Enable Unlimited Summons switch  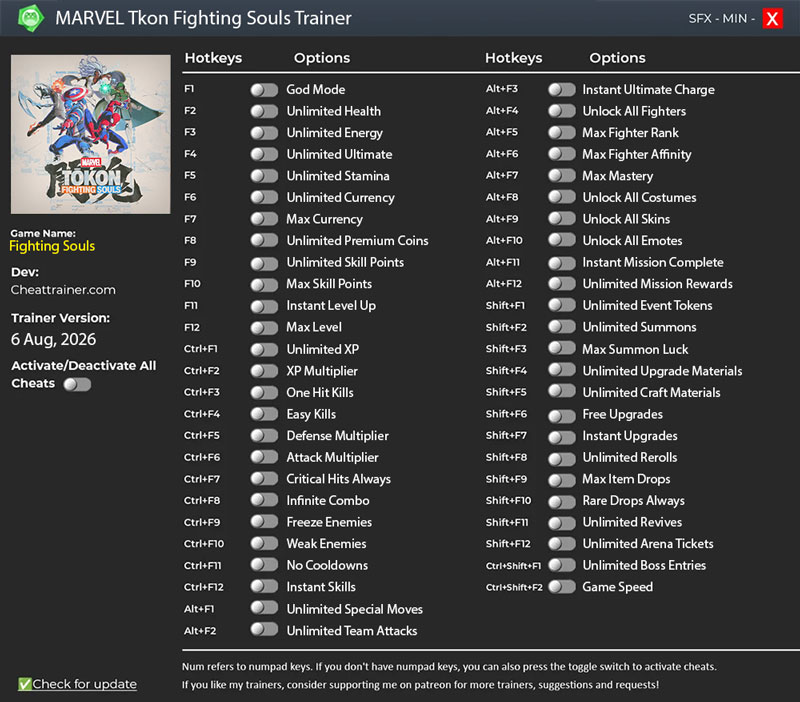(x=562, y=327)
